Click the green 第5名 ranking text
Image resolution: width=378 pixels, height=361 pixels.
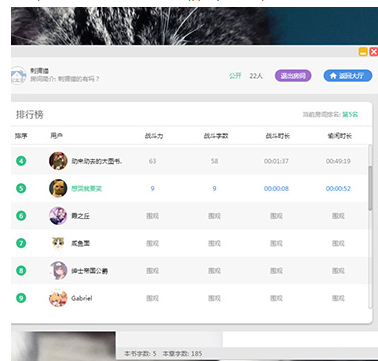click(350, 115)
